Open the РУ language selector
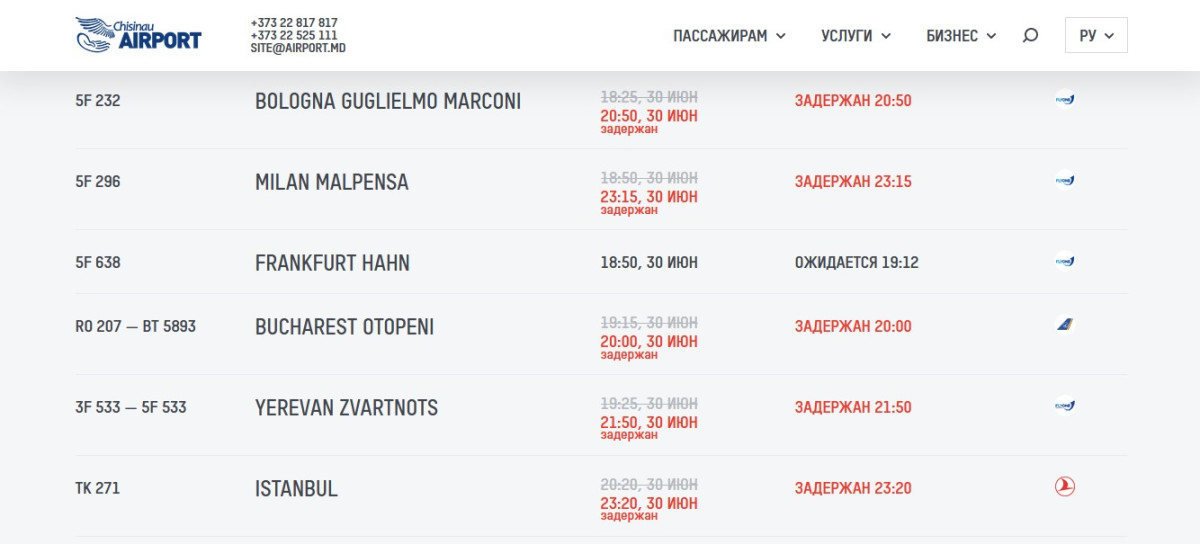 pos(1096,35)
